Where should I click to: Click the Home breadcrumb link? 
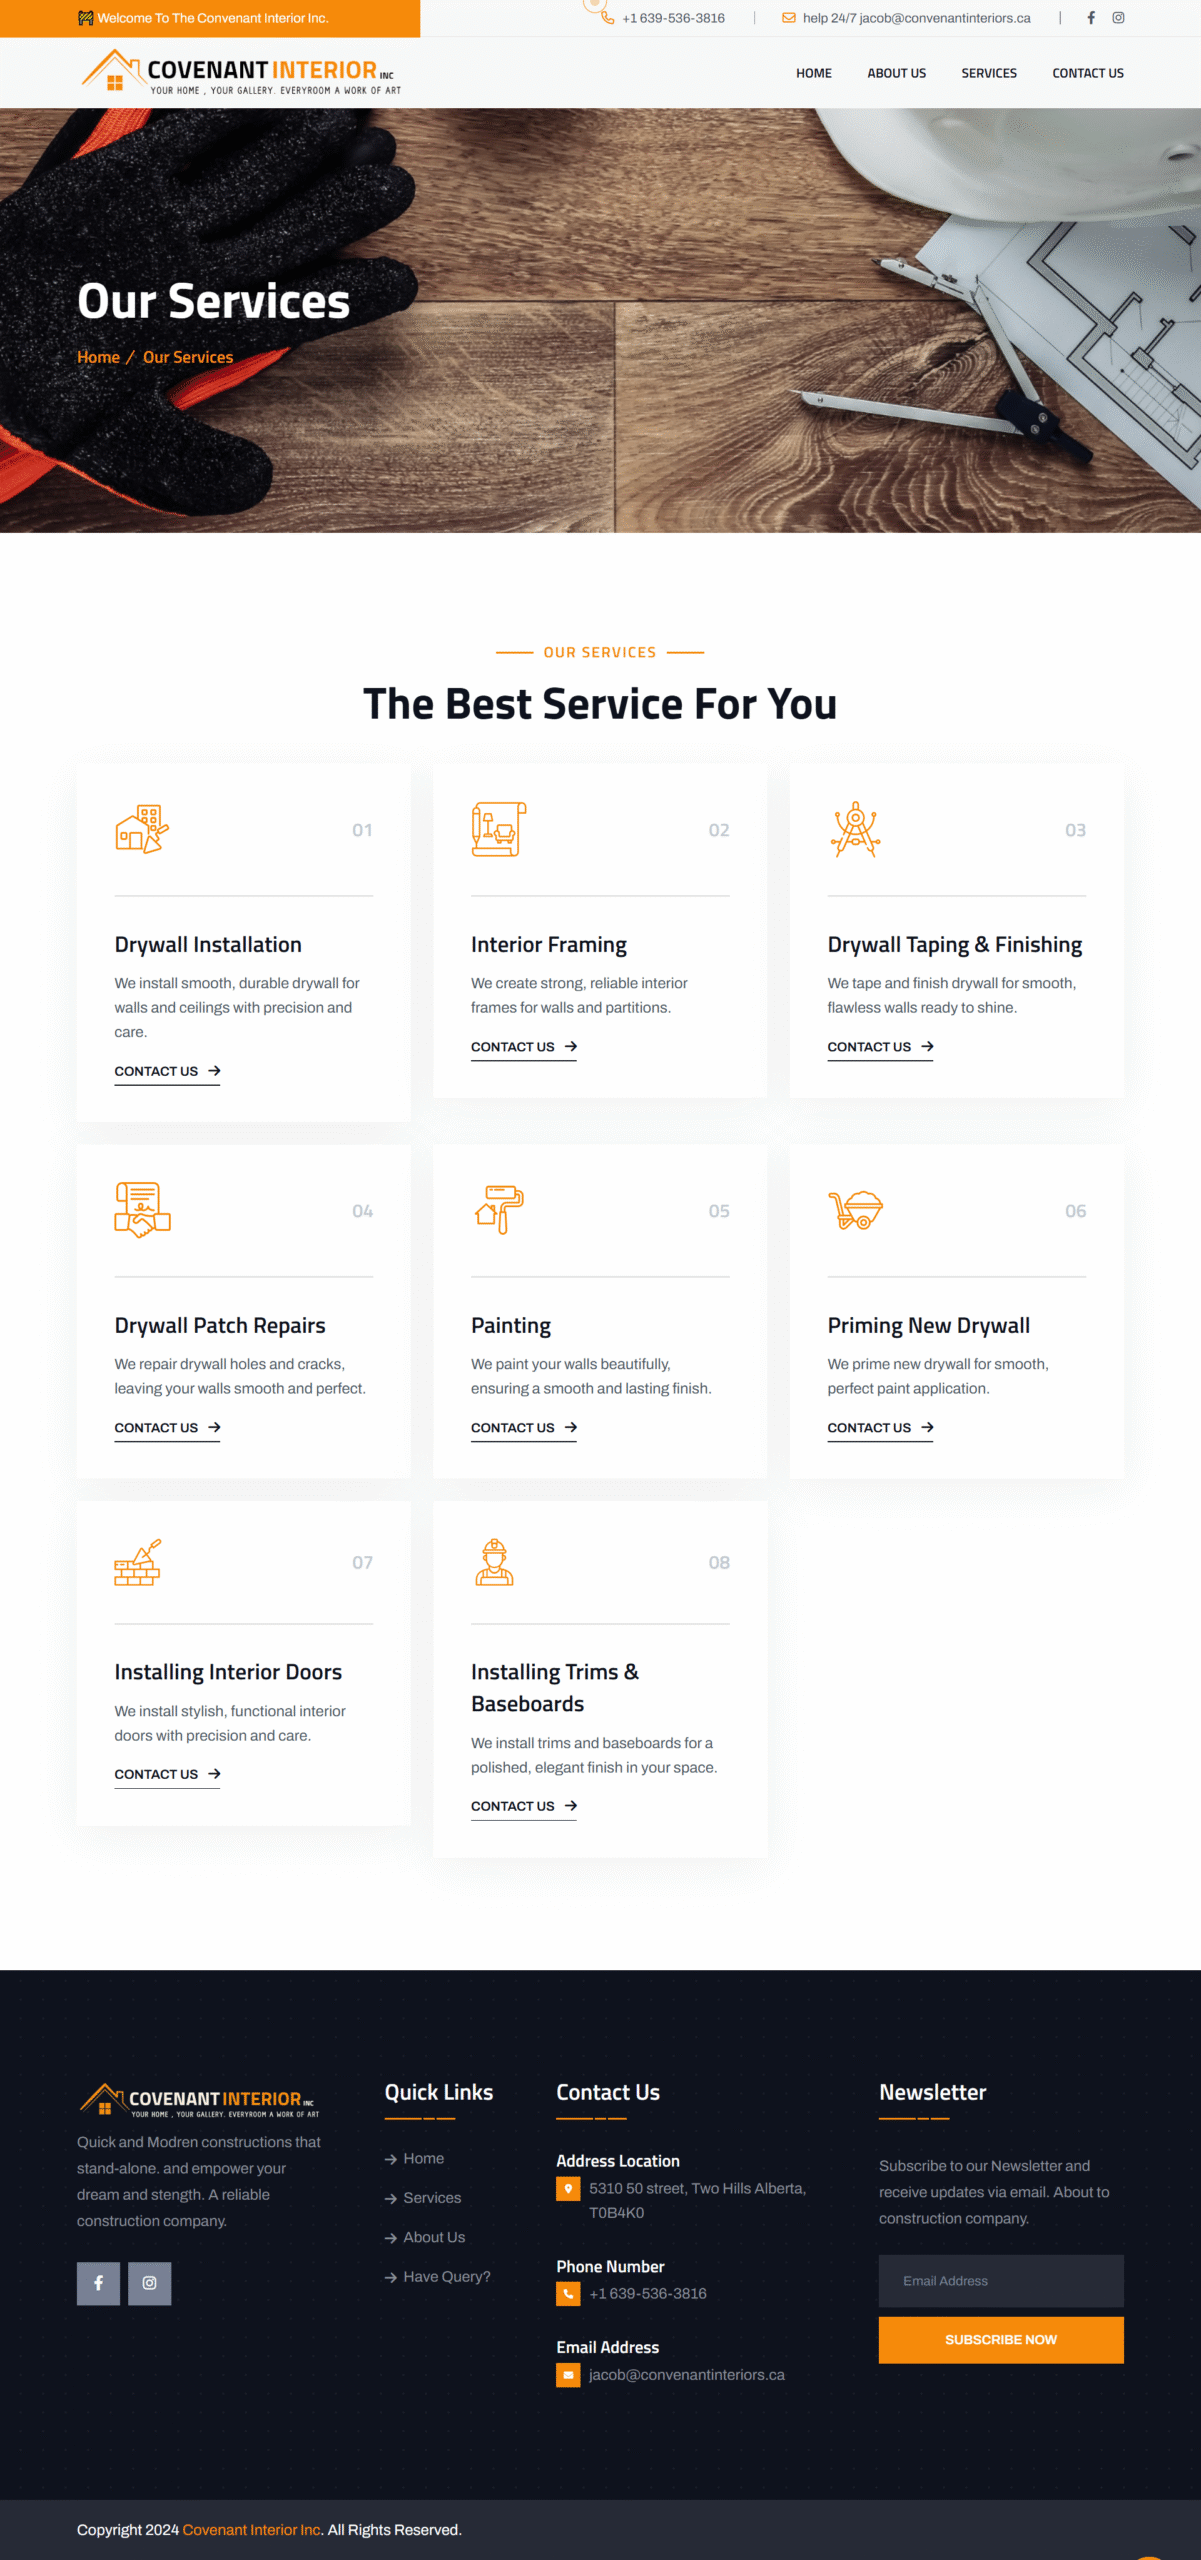(98, 357)
